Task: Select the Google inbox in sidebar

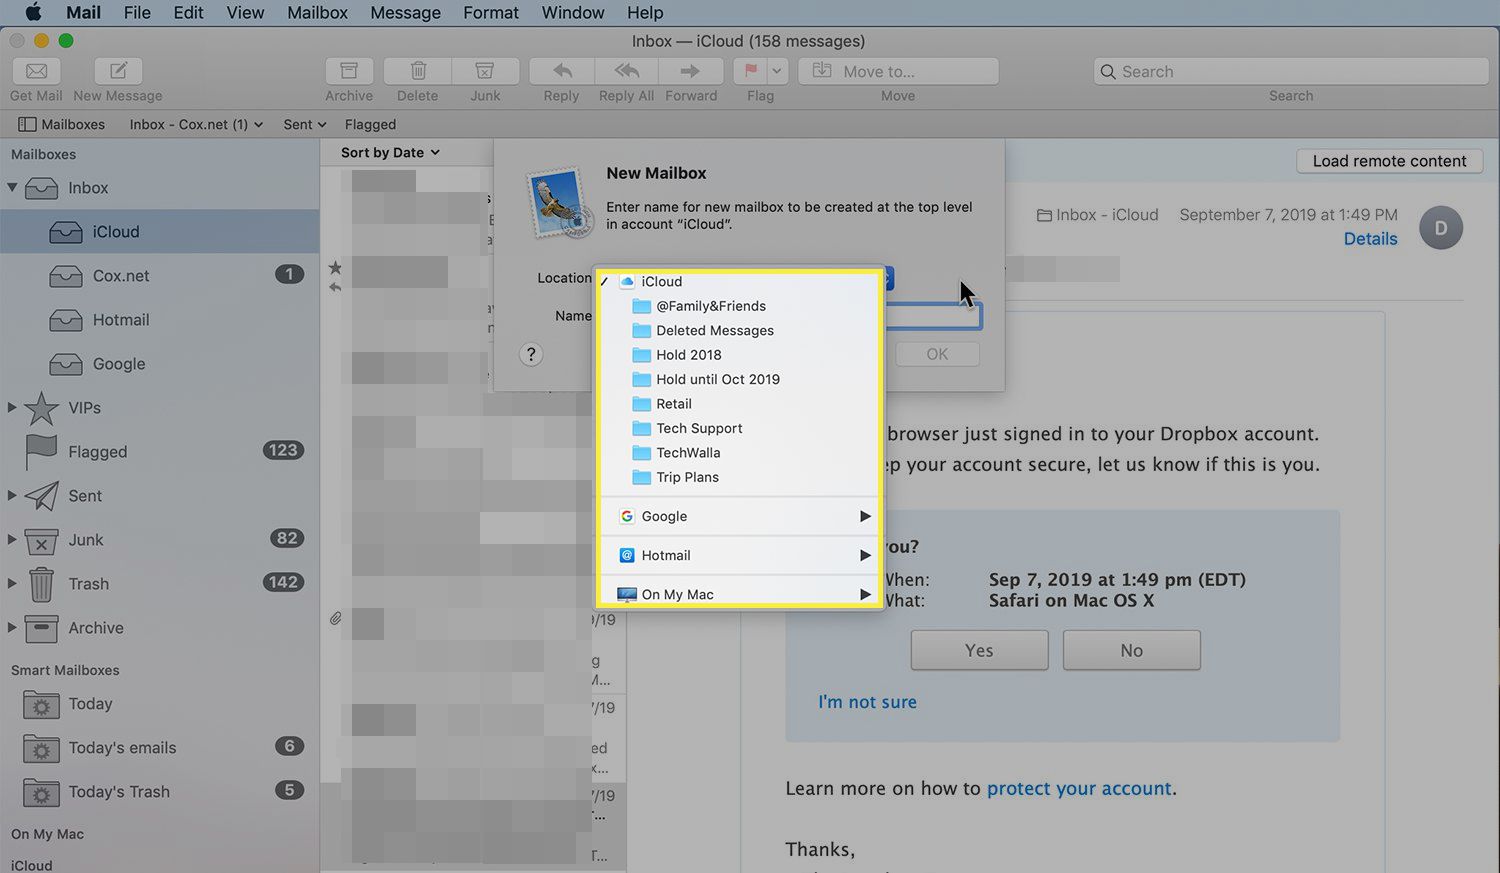Action: [160, 363]
